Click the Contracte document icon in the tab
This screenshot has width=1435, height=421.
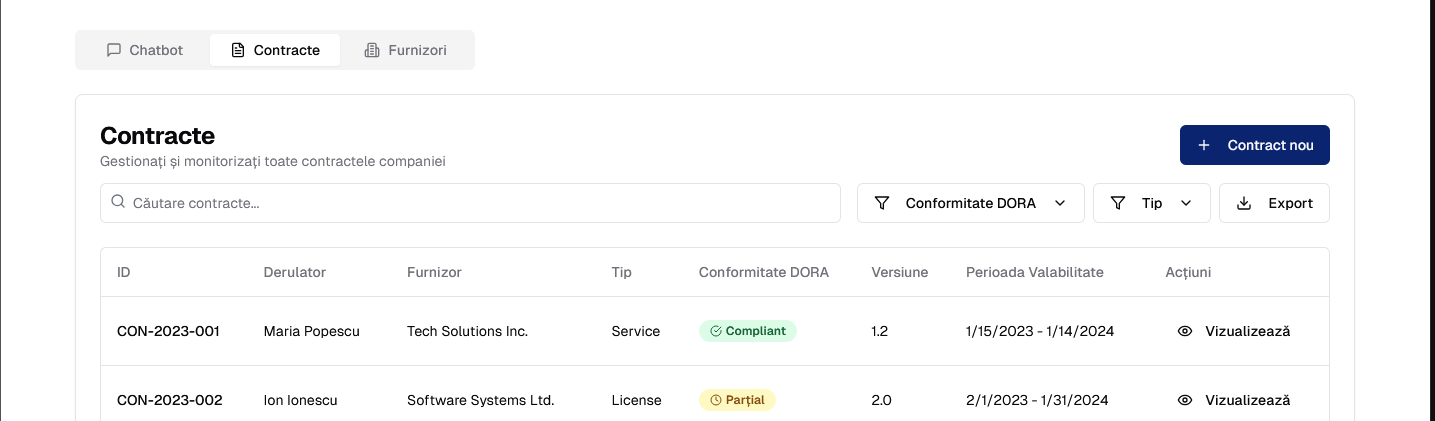tap(237, 50)
